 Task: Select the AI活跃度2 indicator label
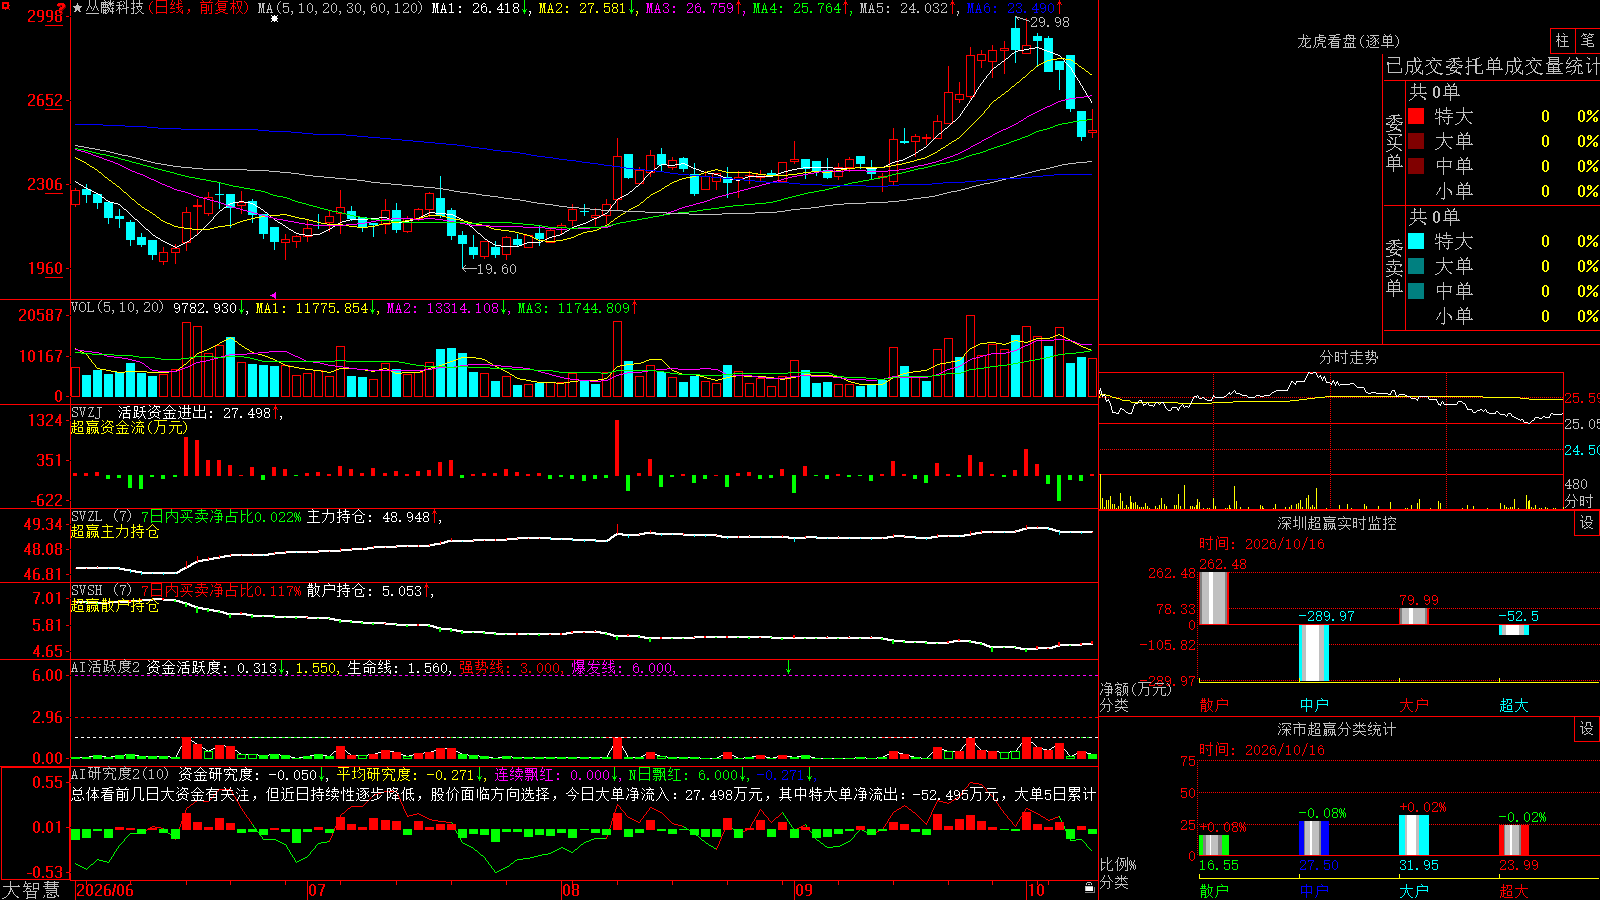point(106,667)
